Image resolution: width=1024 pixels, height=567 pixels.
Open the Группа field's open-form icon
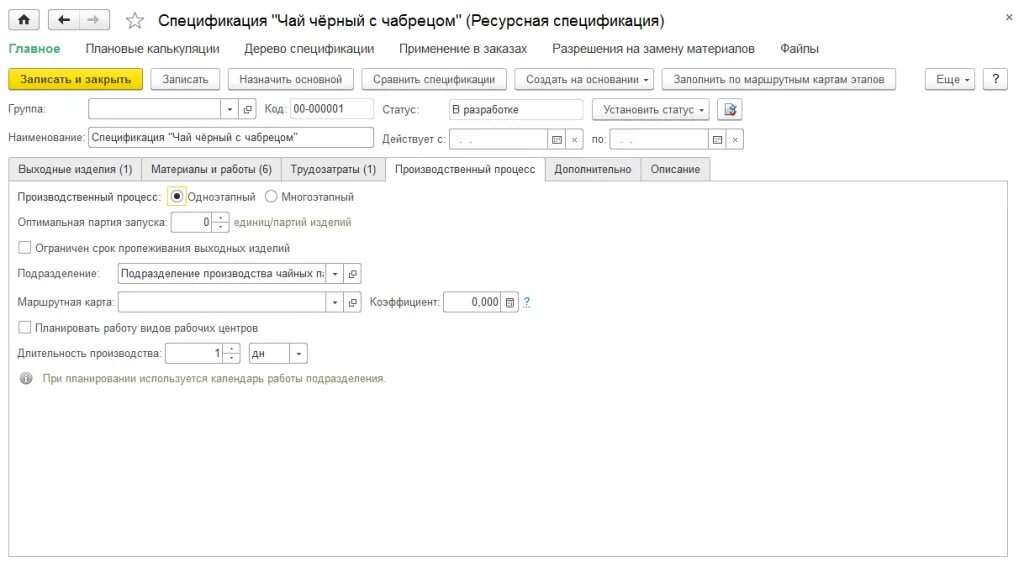pos(248,110)
